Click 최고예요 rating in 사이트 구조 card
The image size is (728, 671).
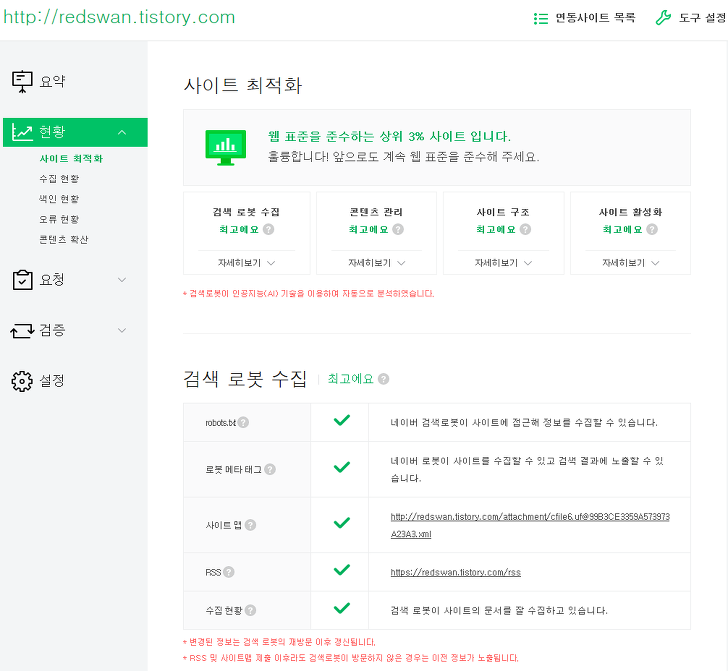tap(495, 229)
